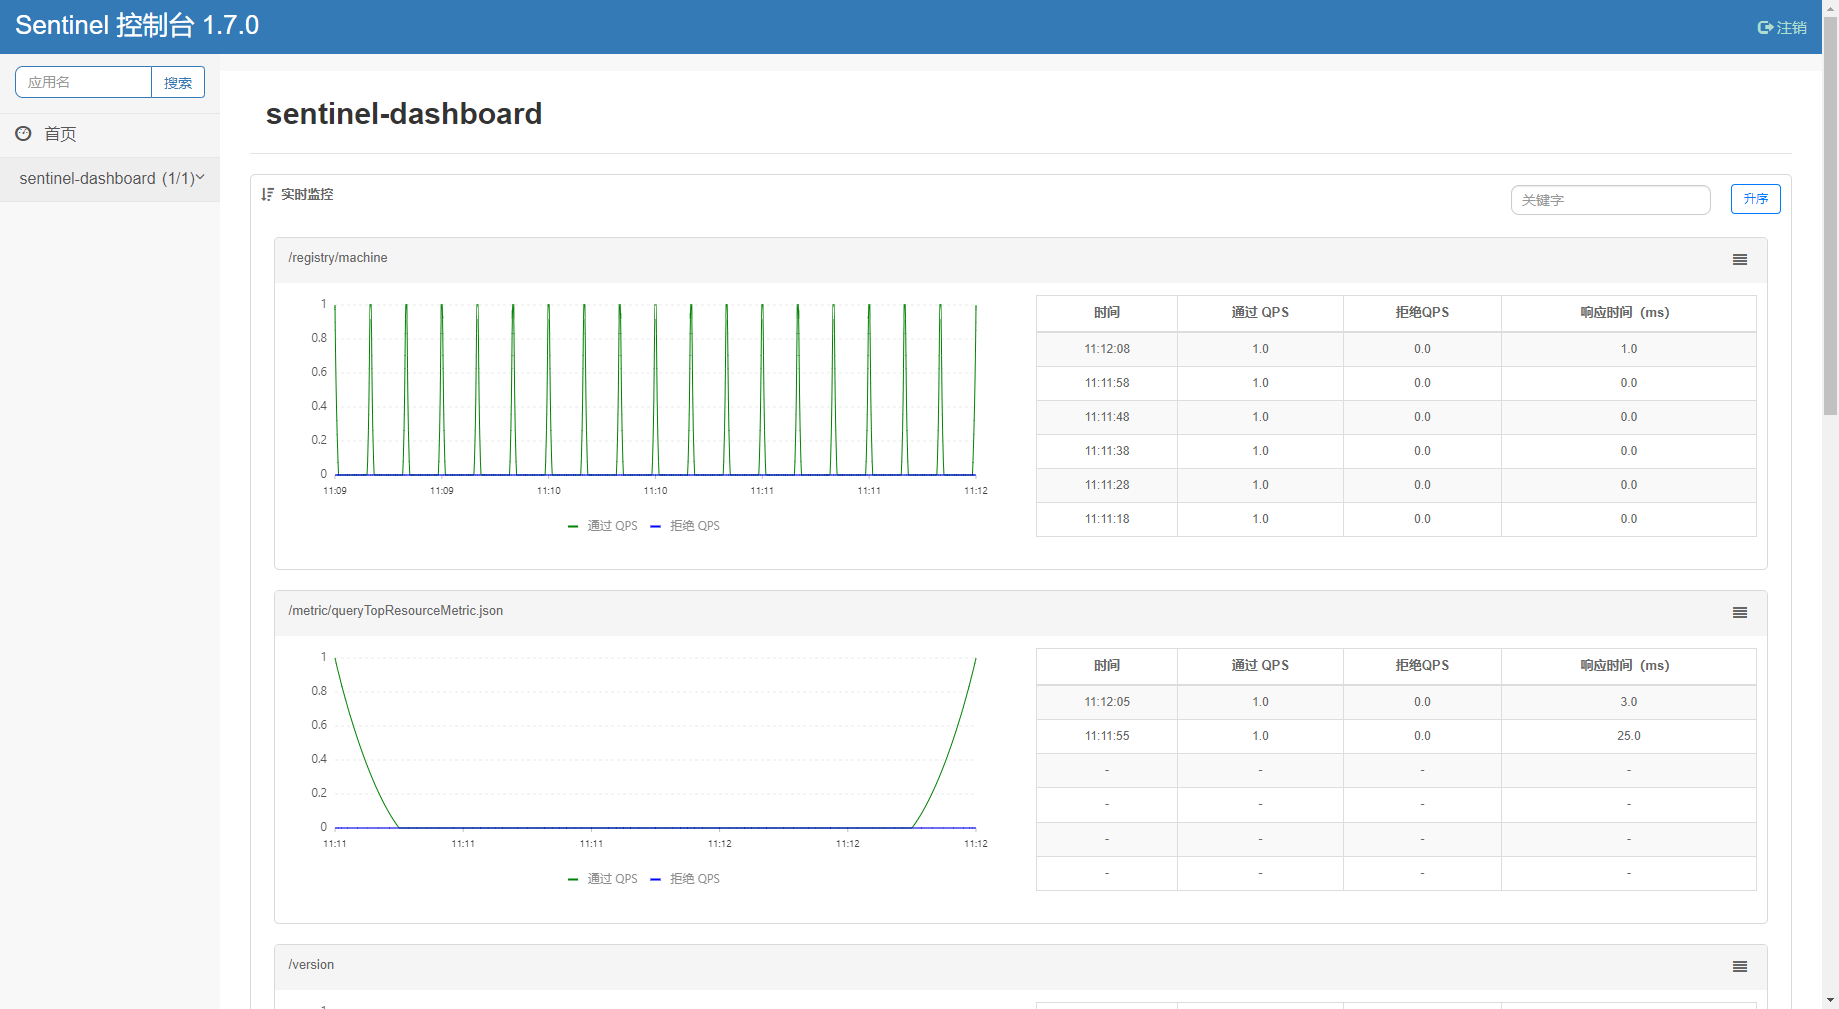Toggle 拒绝 QPS legend in queryTopResourceMetric chart
This screenshot has height=1009, width=1839.
click(685, 879)
